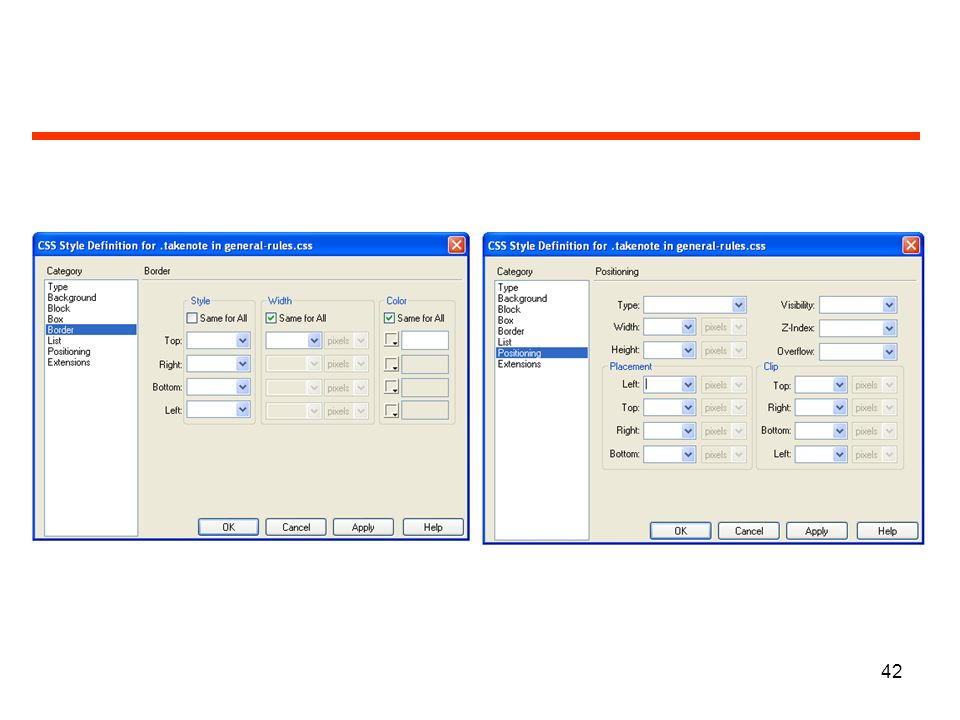The height and width of the screenshot is (720, 960).
Task: Open the Top border style dropdown
Action: pyautogui.click(x=242, y=340)
